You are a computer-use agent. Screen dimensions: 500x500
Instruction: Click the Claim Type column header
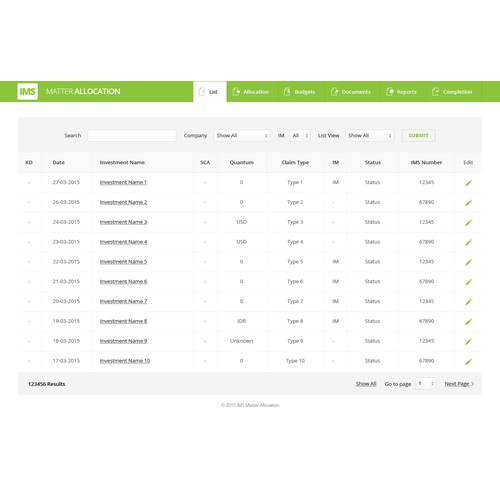point(295,163)
